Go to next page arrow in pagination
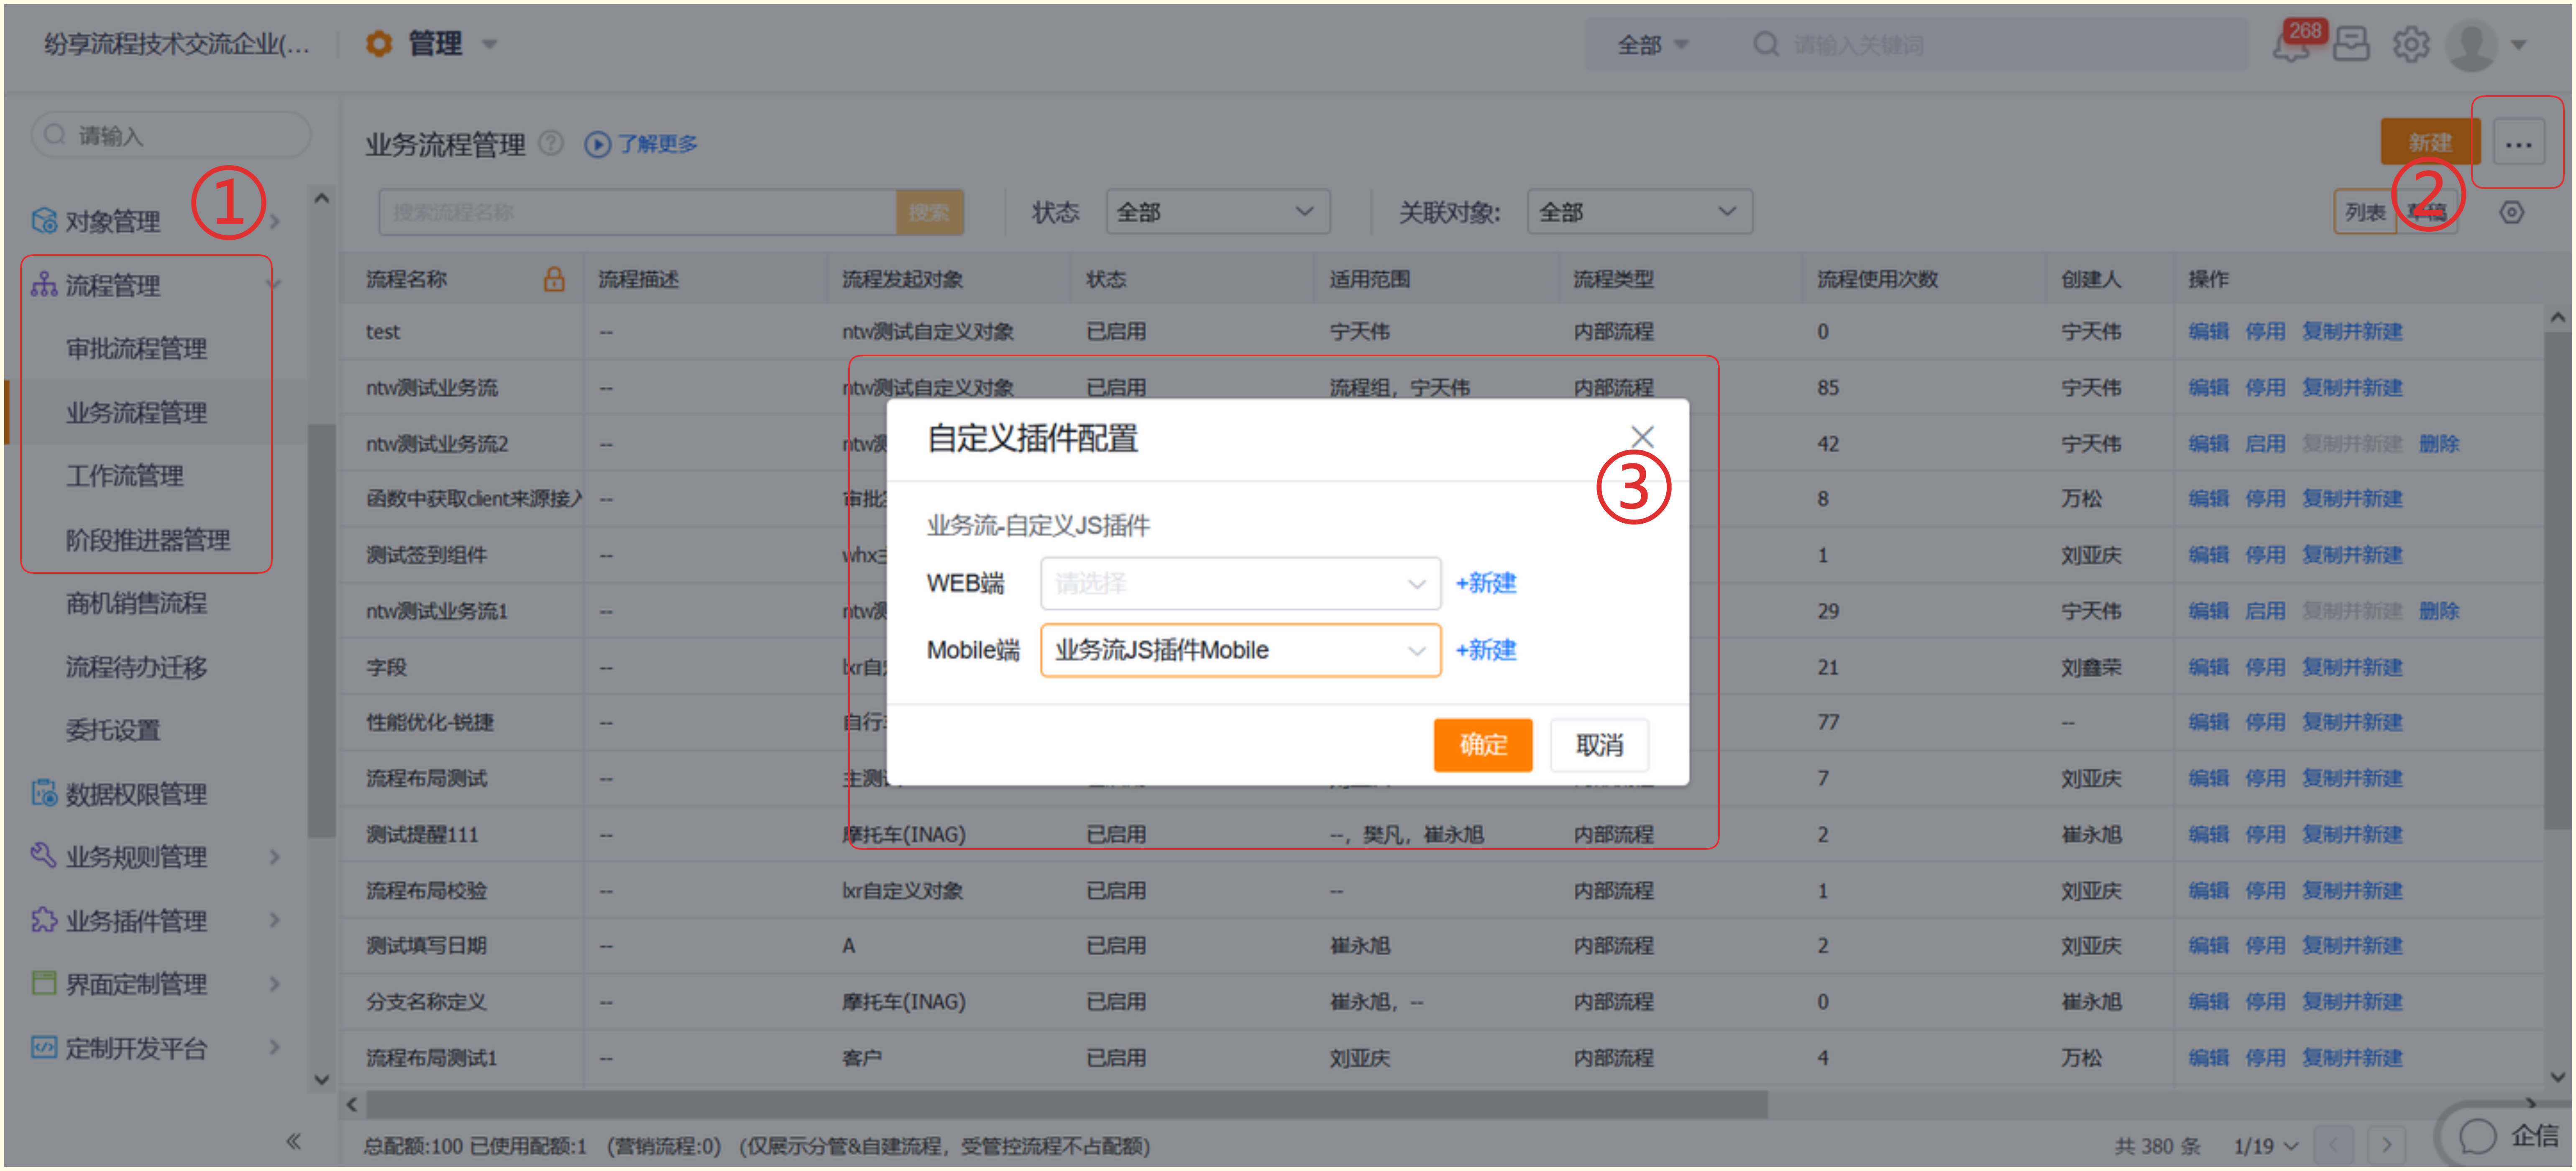This screenshot has width=2576, height=1171. point(2387,1145)
